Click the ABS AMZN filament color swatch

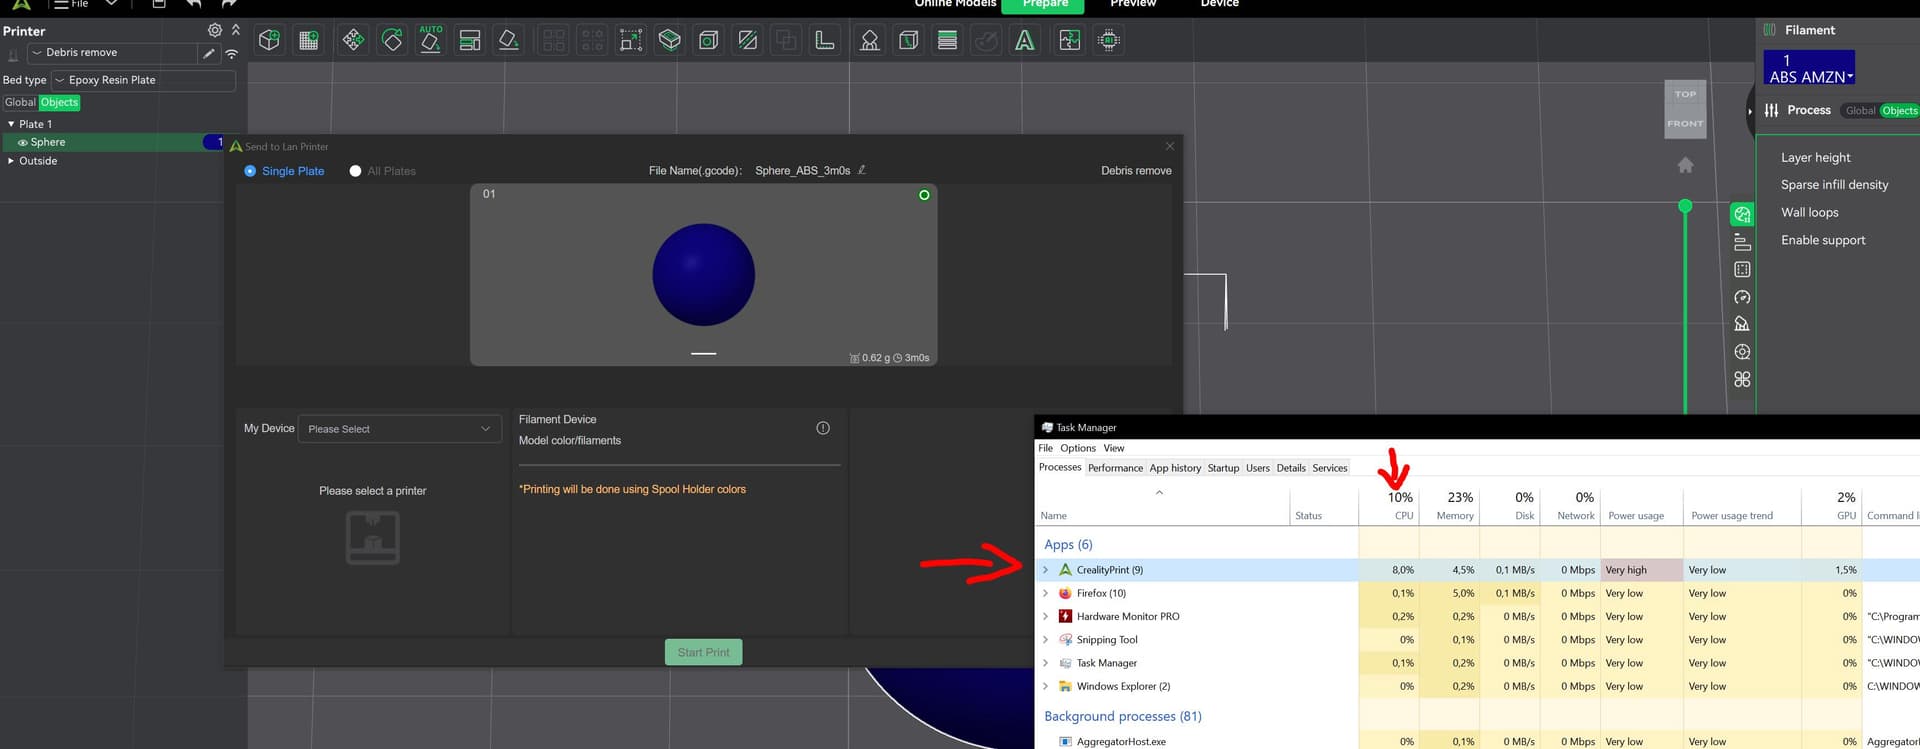1808,68
